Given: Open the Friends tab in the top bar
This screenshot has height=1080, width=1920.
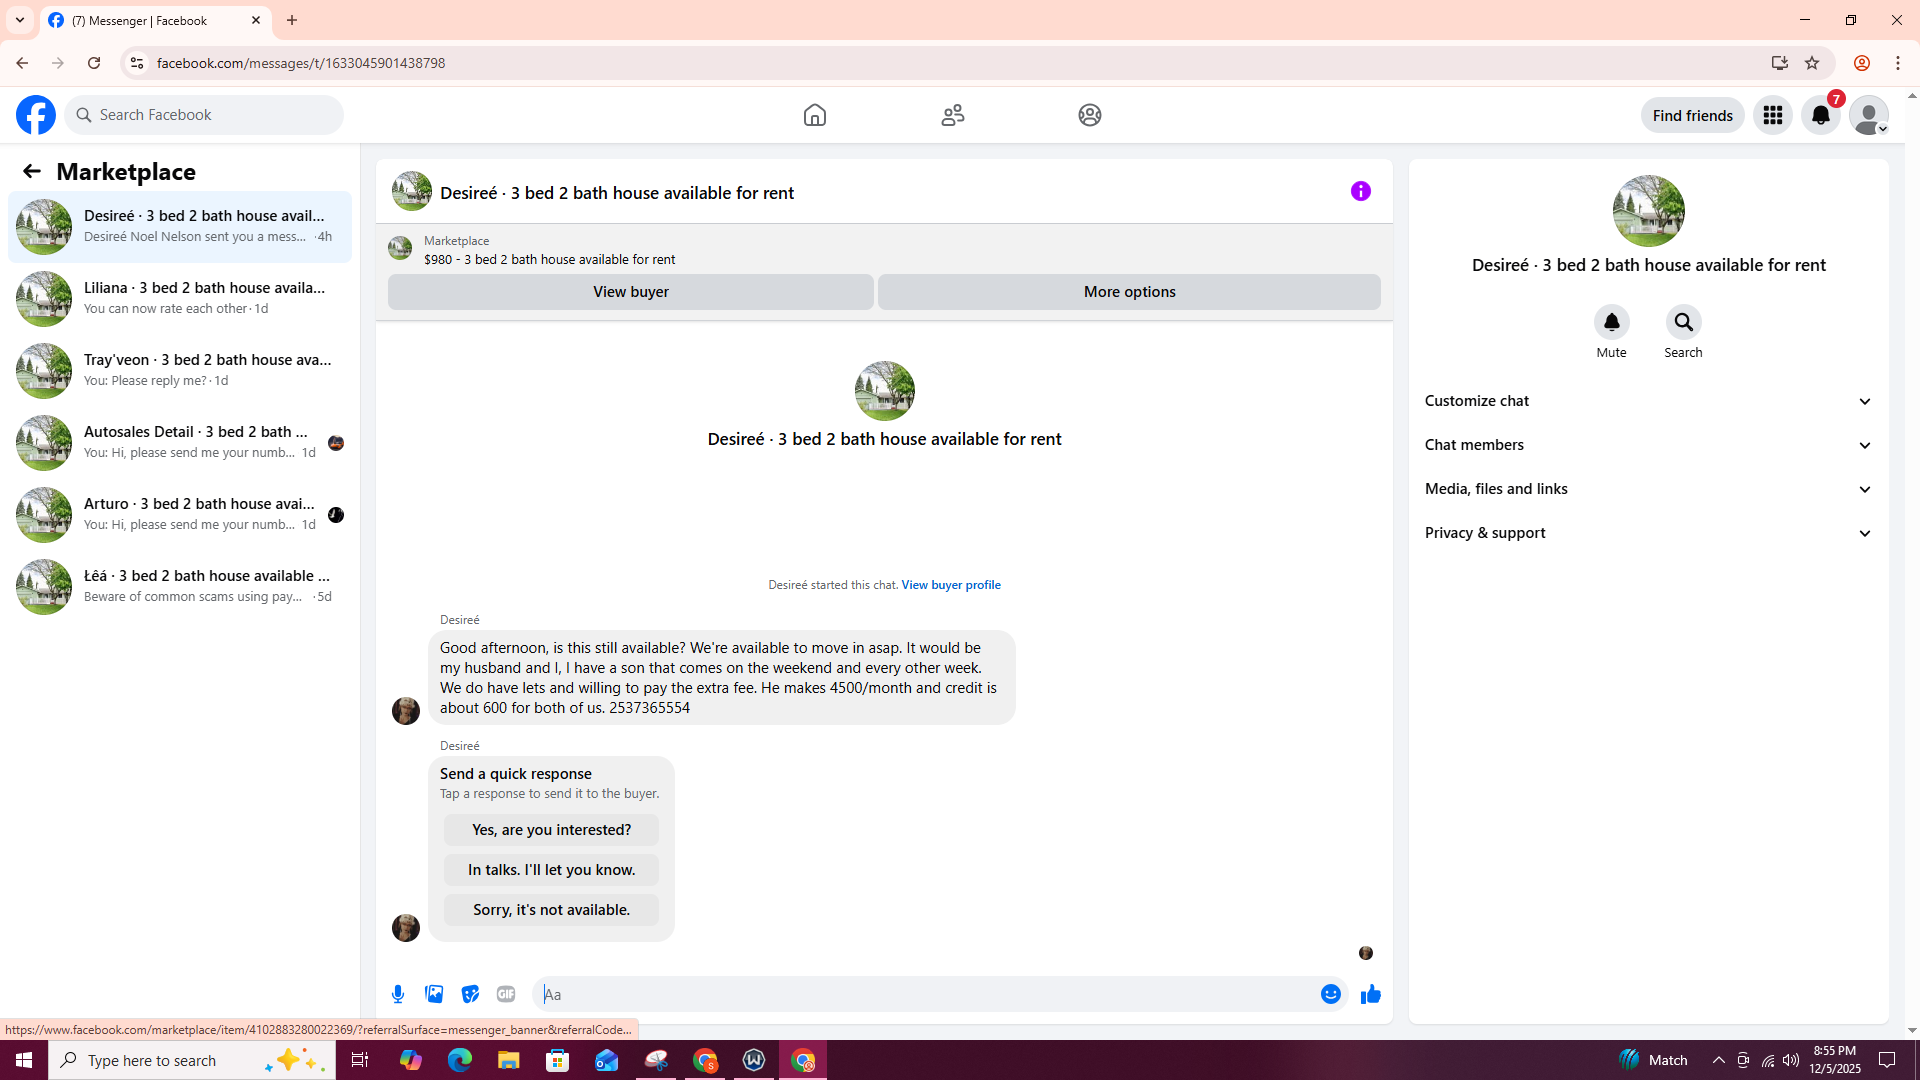Looking at the screenshot, I should pyautogui.click(x=952, y=115).
